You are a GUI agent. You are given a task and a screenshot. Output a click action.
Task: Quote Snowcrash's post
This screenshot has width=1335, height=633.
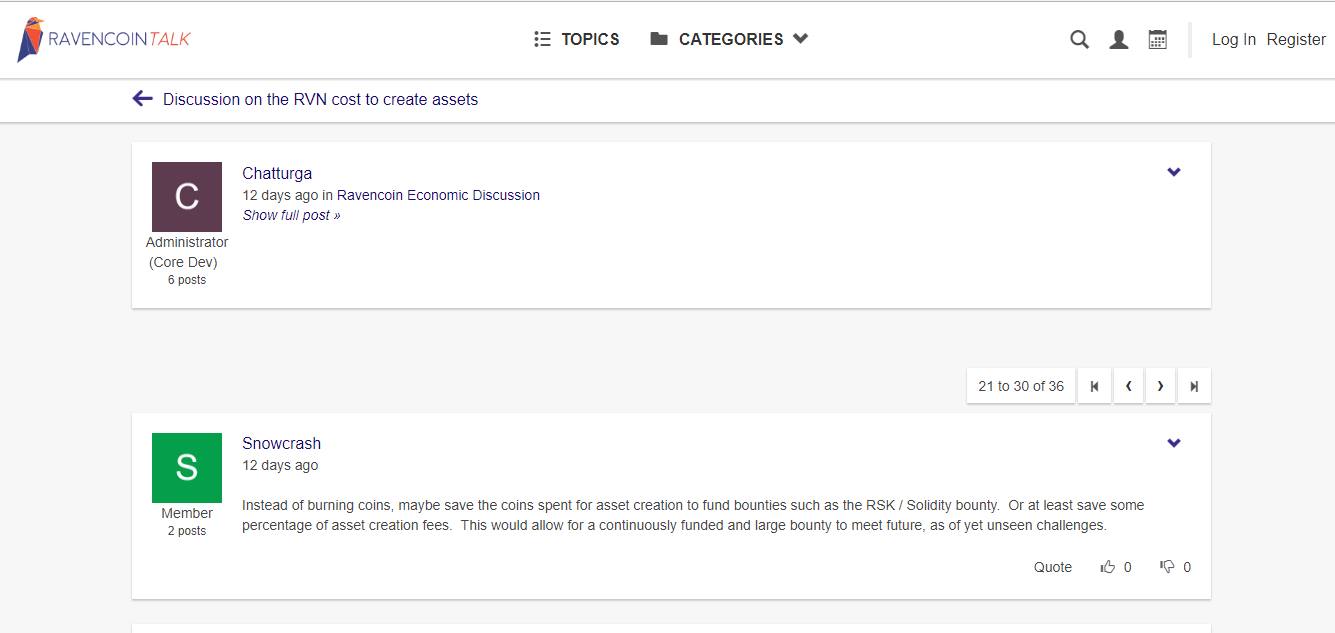[1052, 567]
